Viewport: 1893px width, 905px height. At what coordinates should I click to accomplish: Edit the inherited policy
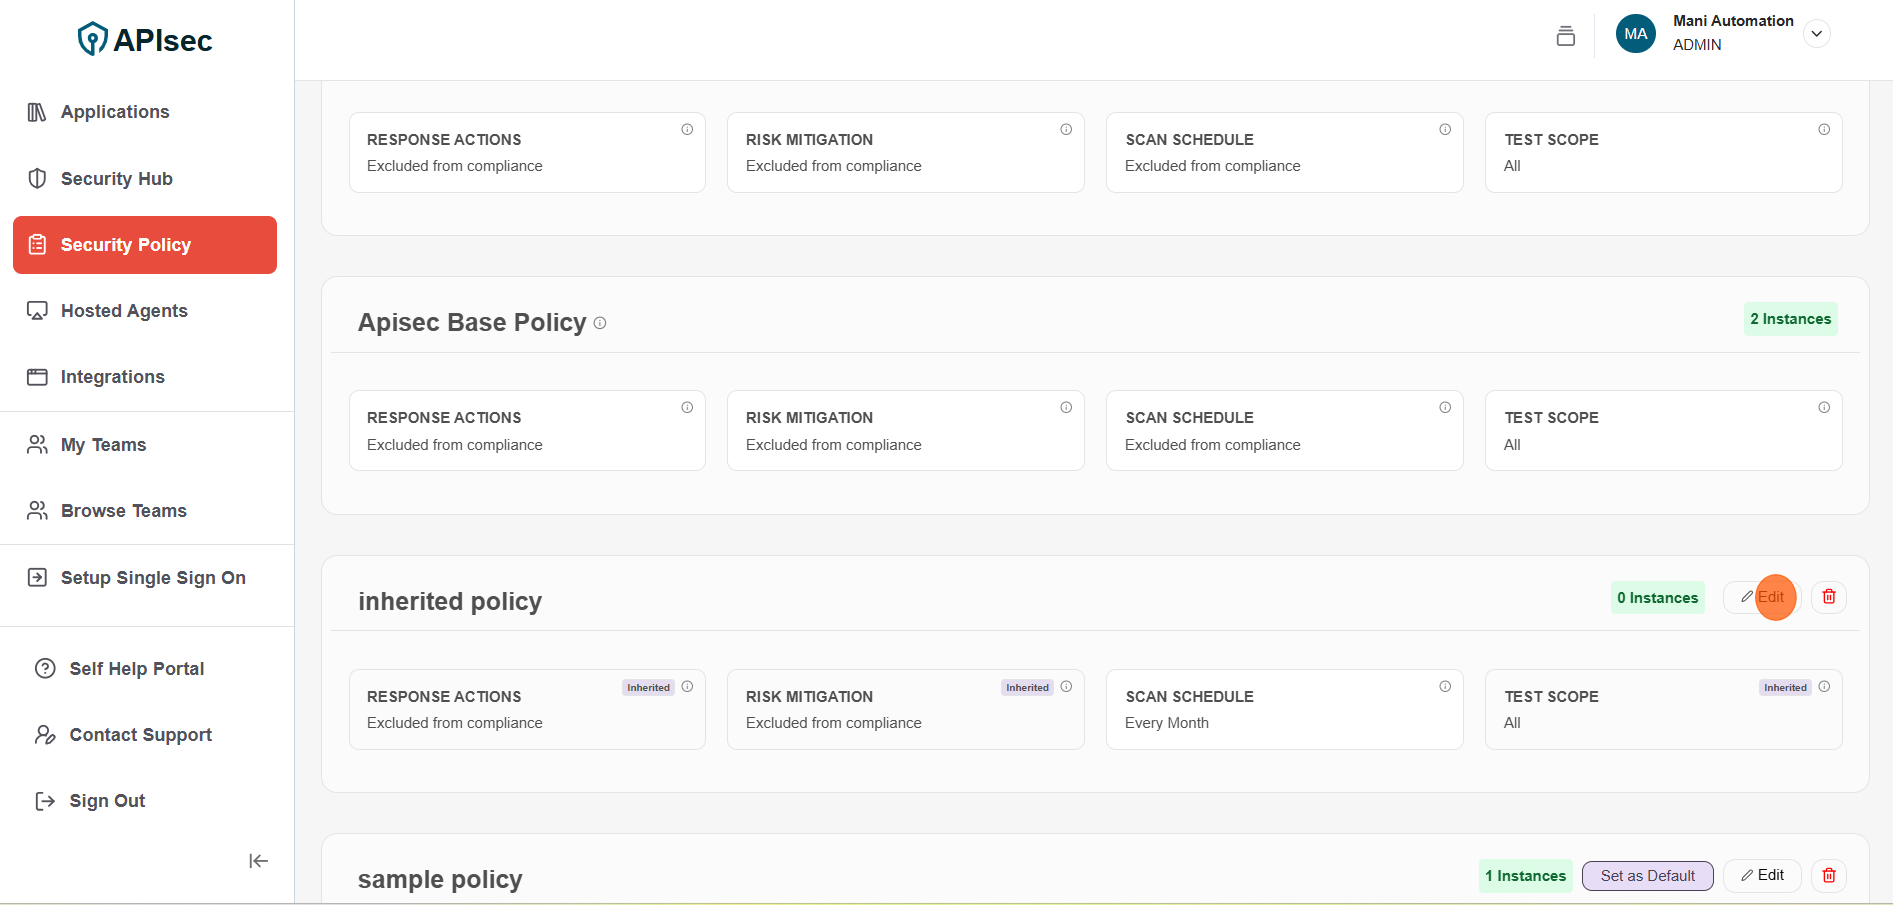pos(1762,597)
